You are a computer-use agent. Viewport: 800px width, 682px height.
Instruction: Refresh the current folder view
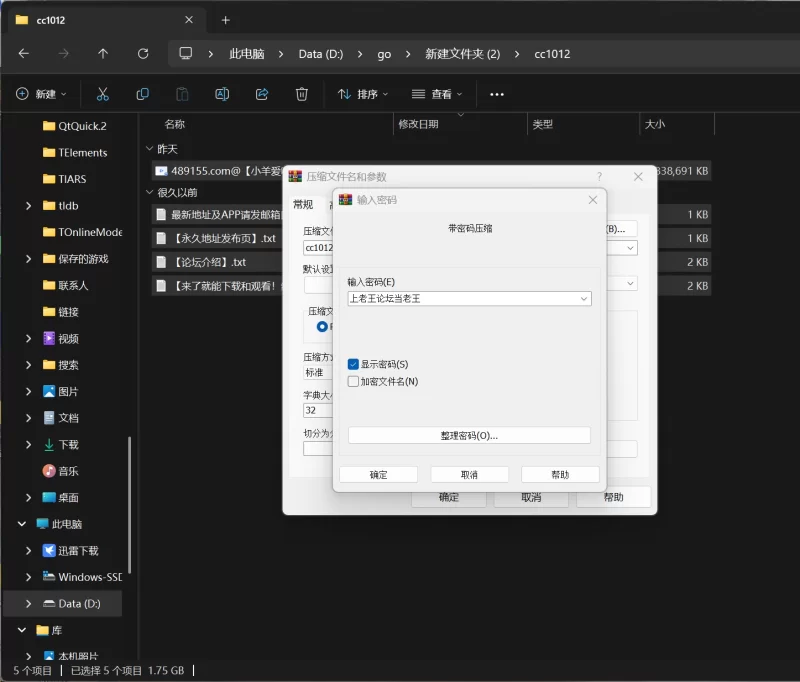point(143,54)
